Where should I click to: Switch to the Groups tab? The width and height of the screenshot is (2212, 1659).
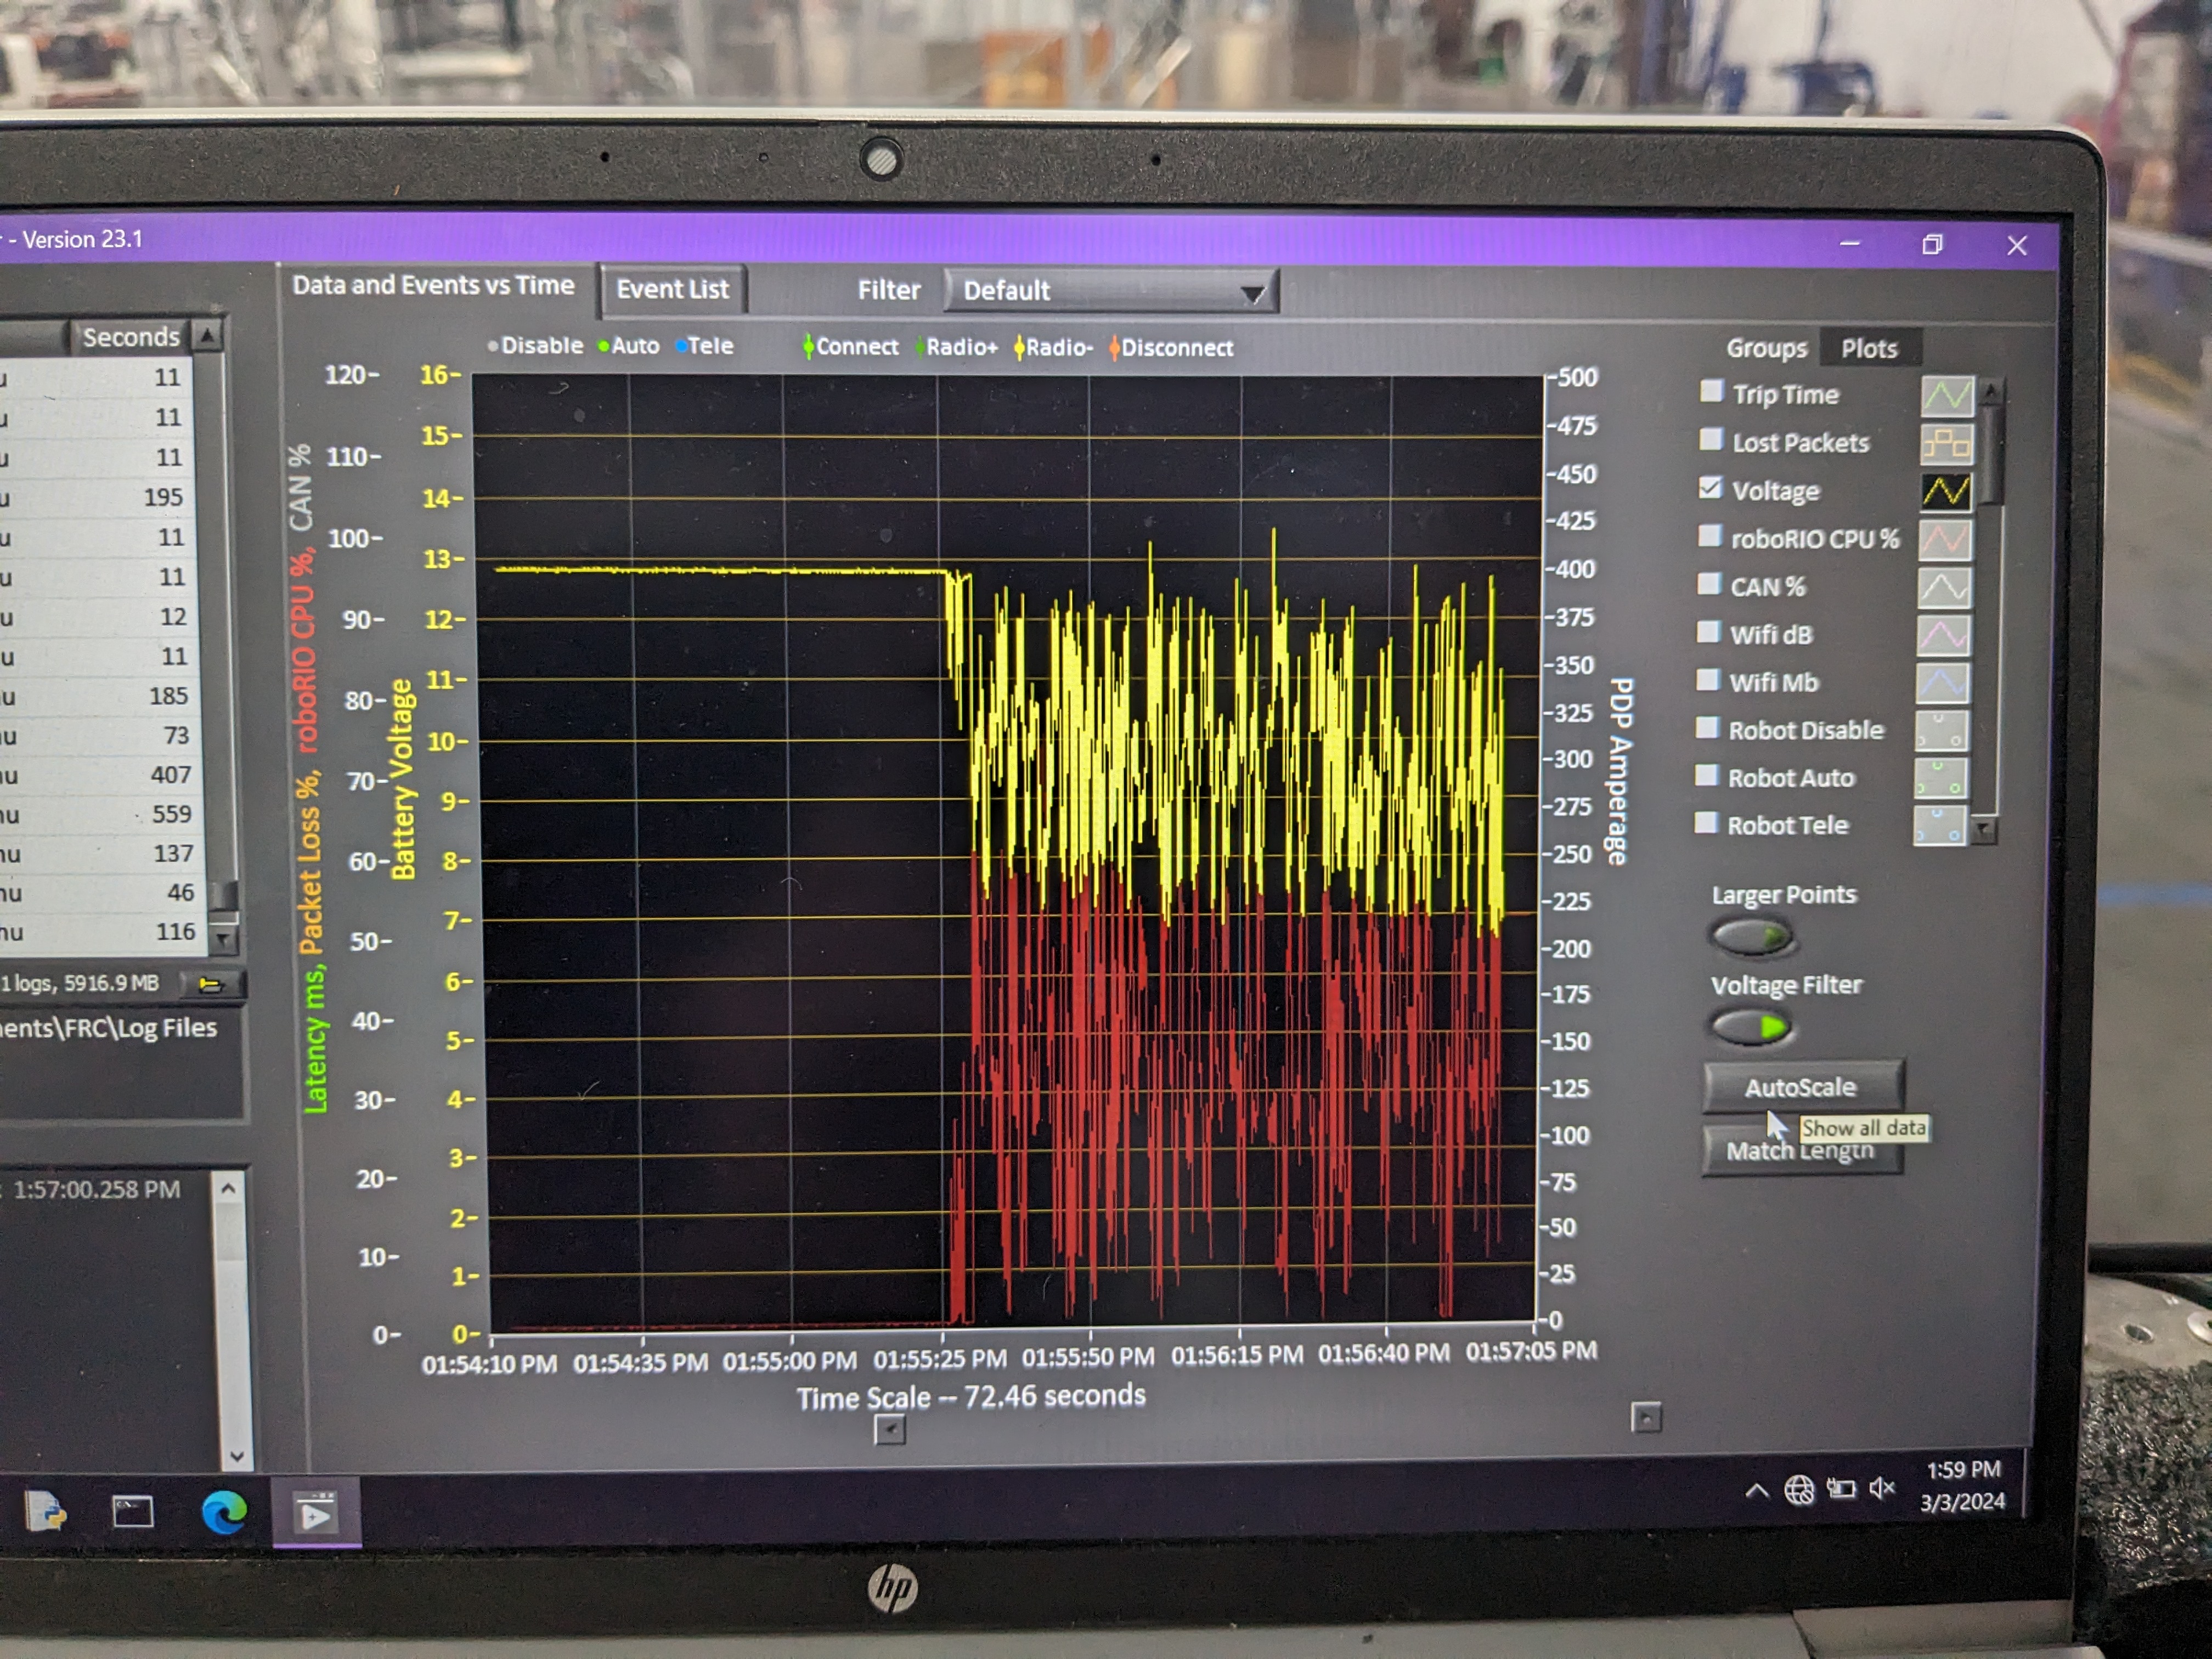1766,348
